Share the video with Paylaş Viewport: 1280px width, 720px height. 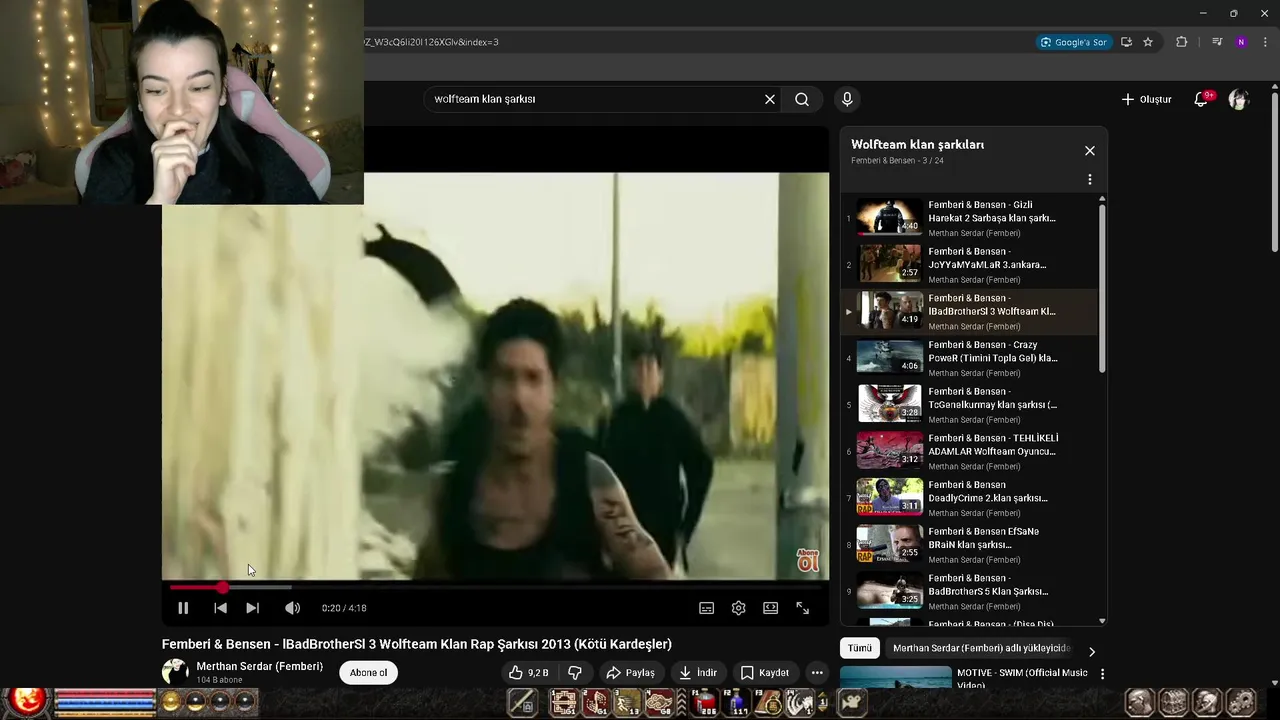point(631,673)
